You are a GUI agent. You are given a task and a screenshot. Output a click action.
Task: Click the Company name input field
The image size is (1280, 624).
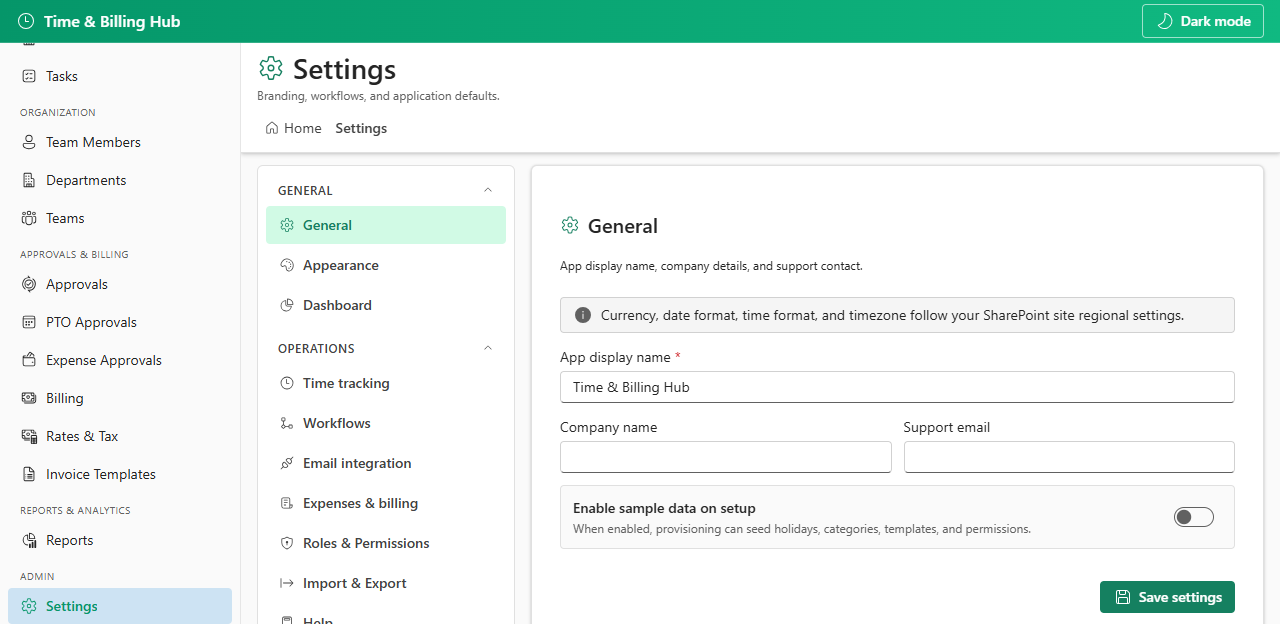(x=725, y=457)
